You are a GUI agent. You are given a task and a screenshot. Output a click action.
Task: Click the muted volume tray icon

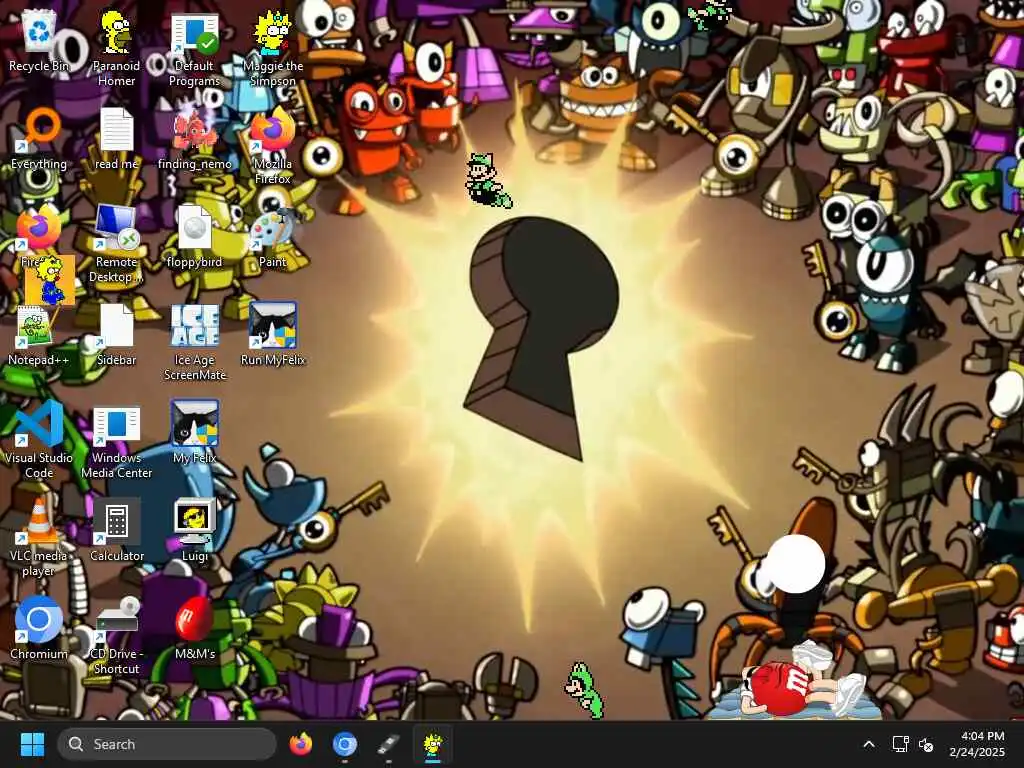[x=926, y=744]
